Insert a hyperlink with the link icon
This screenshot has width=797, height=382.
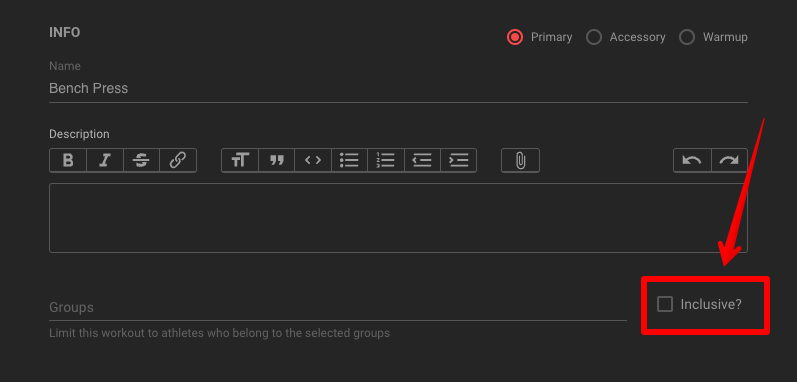tap(177, 161)
